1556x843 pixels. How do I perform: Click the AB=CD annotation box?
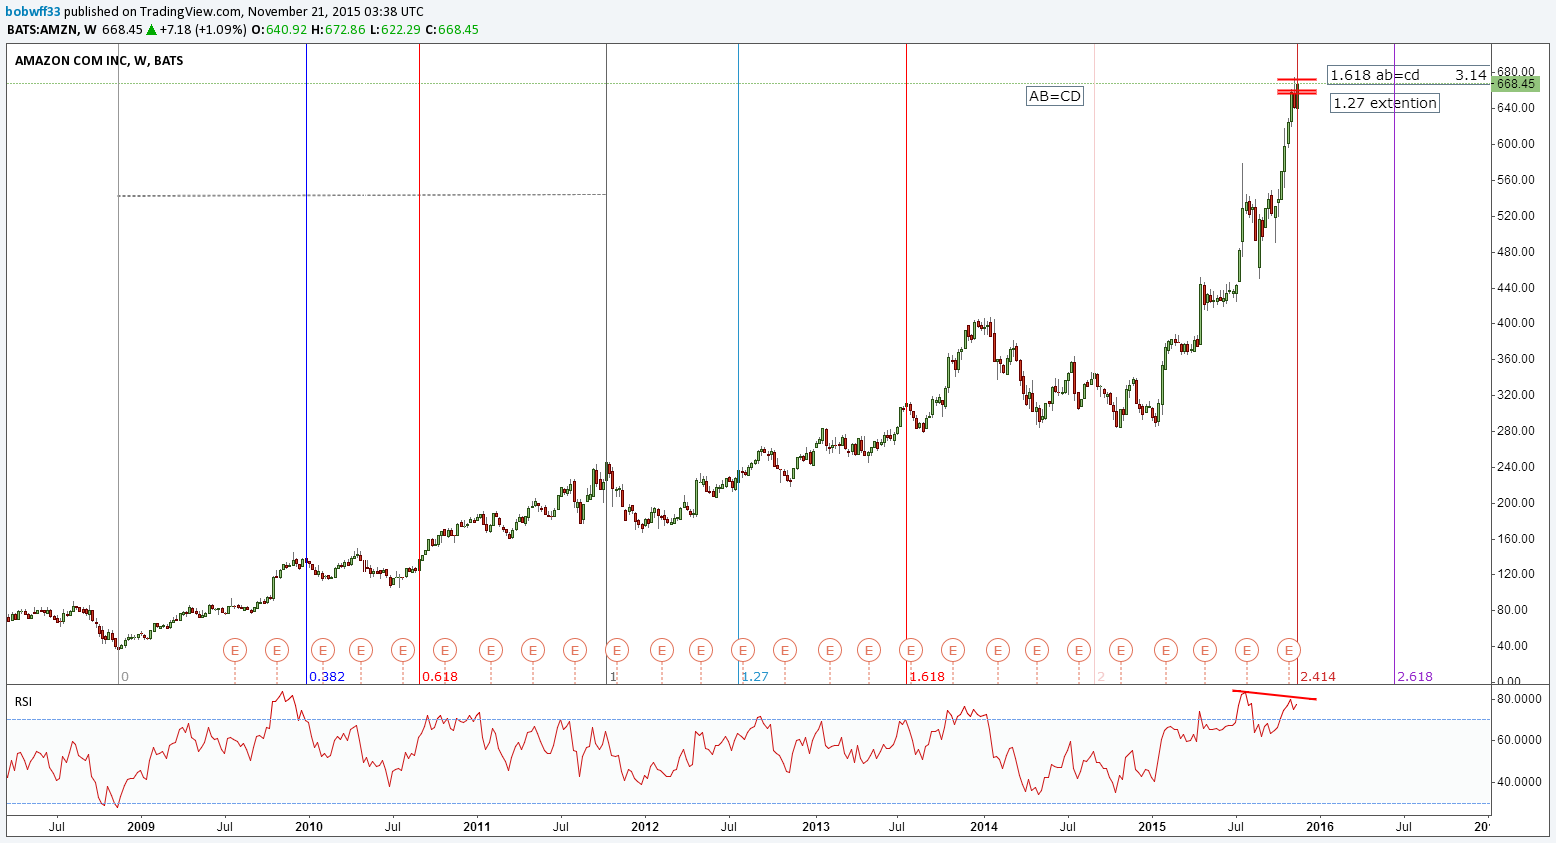pos(1055,96)
